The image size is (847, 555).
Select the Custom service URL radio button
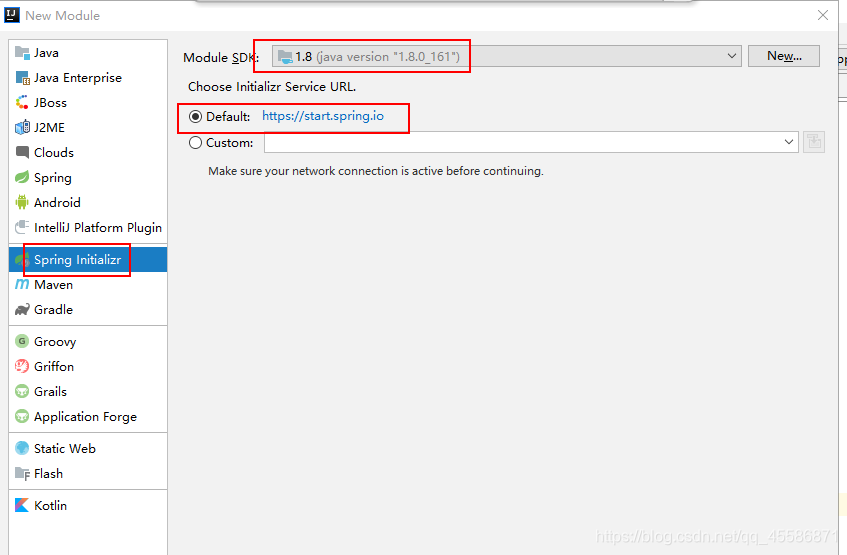click(196, 143)
